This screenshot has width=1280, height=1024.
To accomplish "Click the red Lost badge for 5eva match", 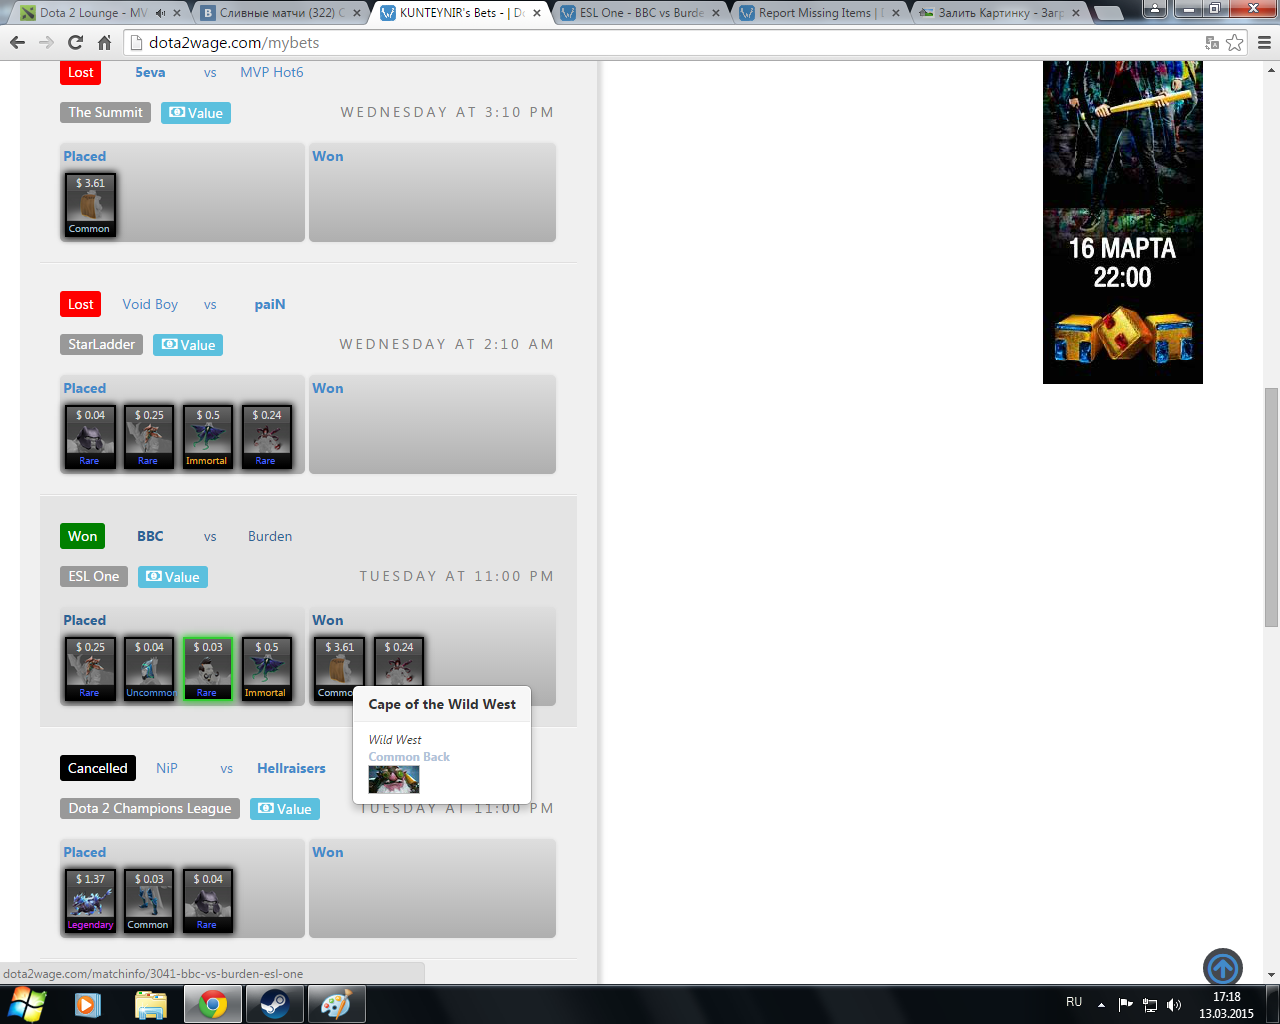I will point(80,72).
